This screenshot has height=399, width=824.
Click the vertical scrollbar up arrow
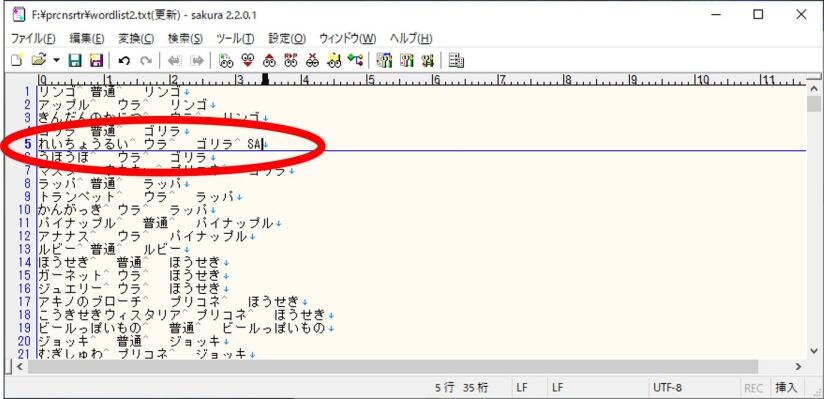pyautogui.click(x=813, y=89)
